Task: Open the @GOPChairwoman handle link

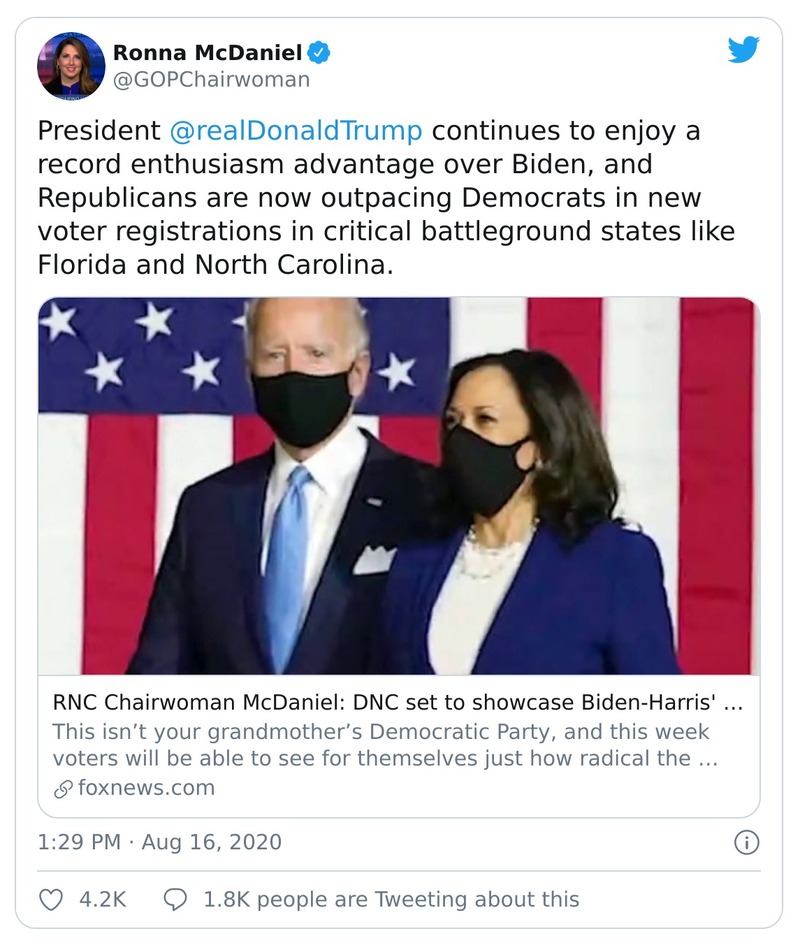Action: coord(211,79)
